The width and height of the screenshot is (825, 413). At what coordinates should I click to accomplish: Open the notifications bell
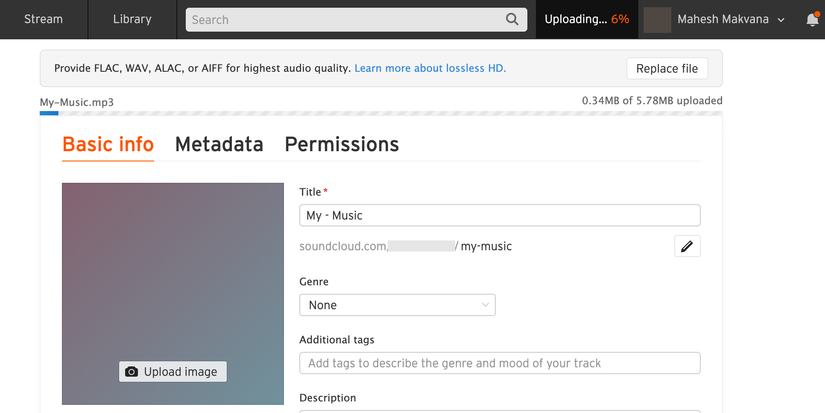point(812,19)
